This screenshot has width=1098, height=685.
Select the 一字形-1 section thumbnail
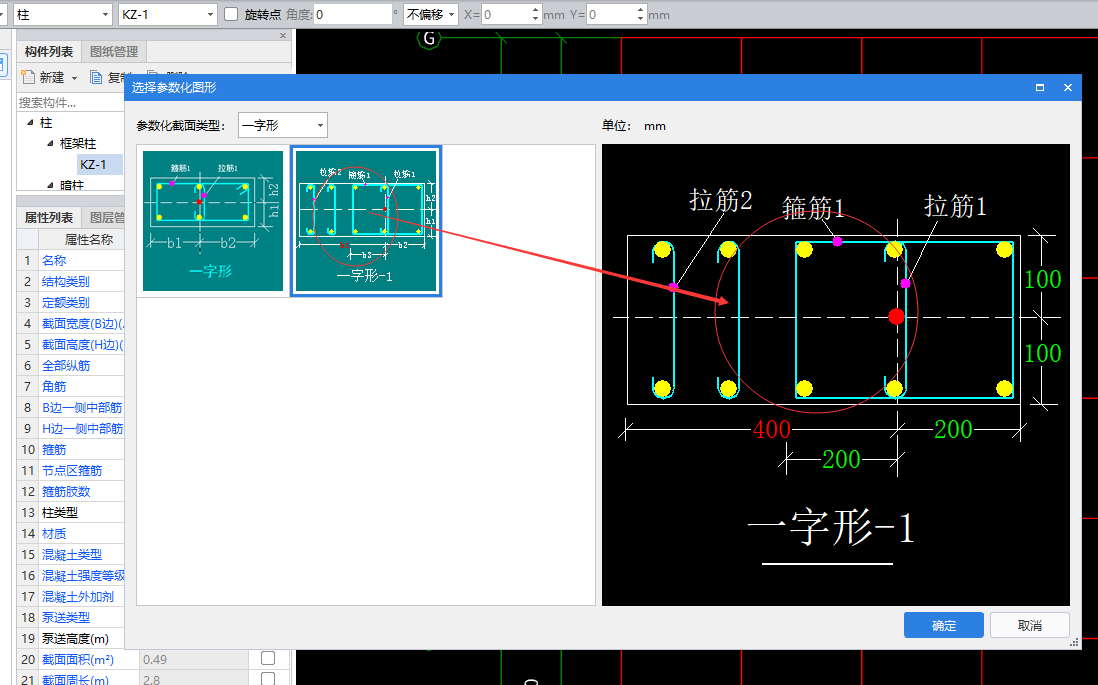click(x=366, y=221)
